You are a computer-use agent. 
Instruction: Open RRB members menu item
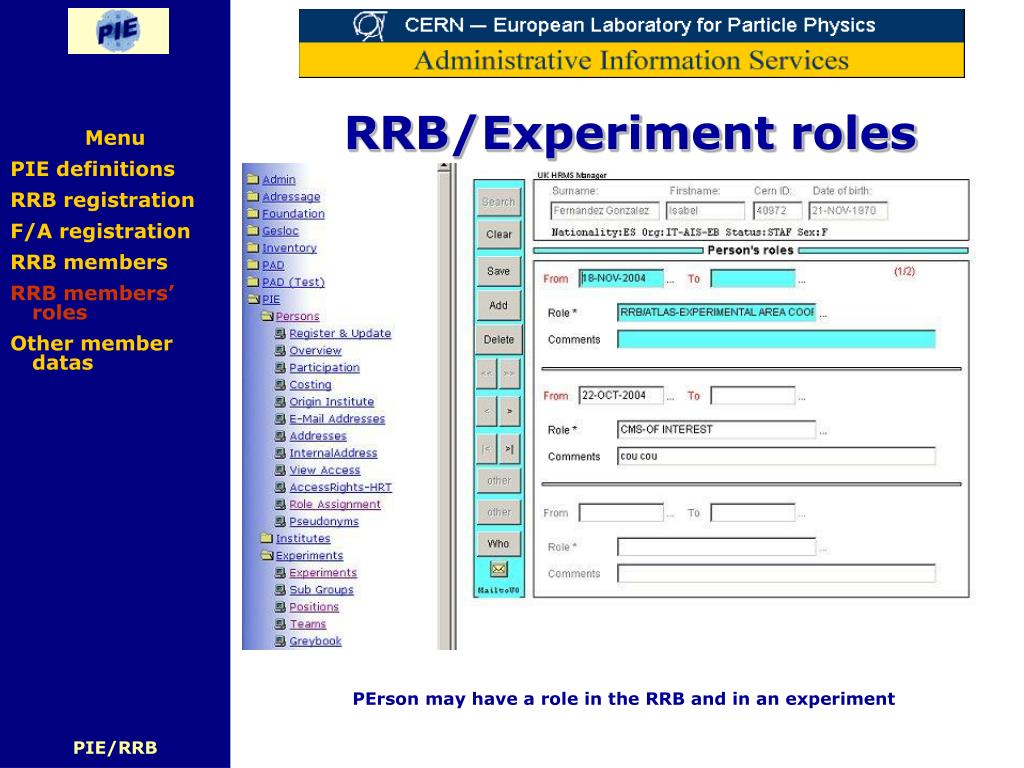[x=89, y=262]
